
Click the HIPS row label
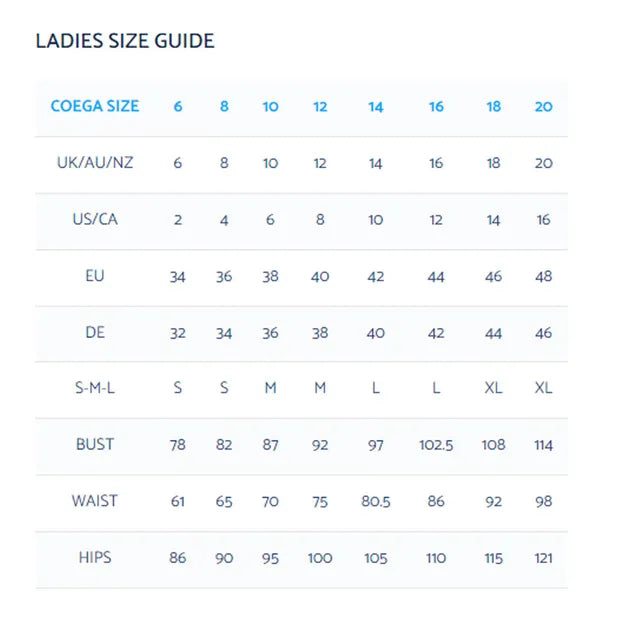[x=95, y=557]
